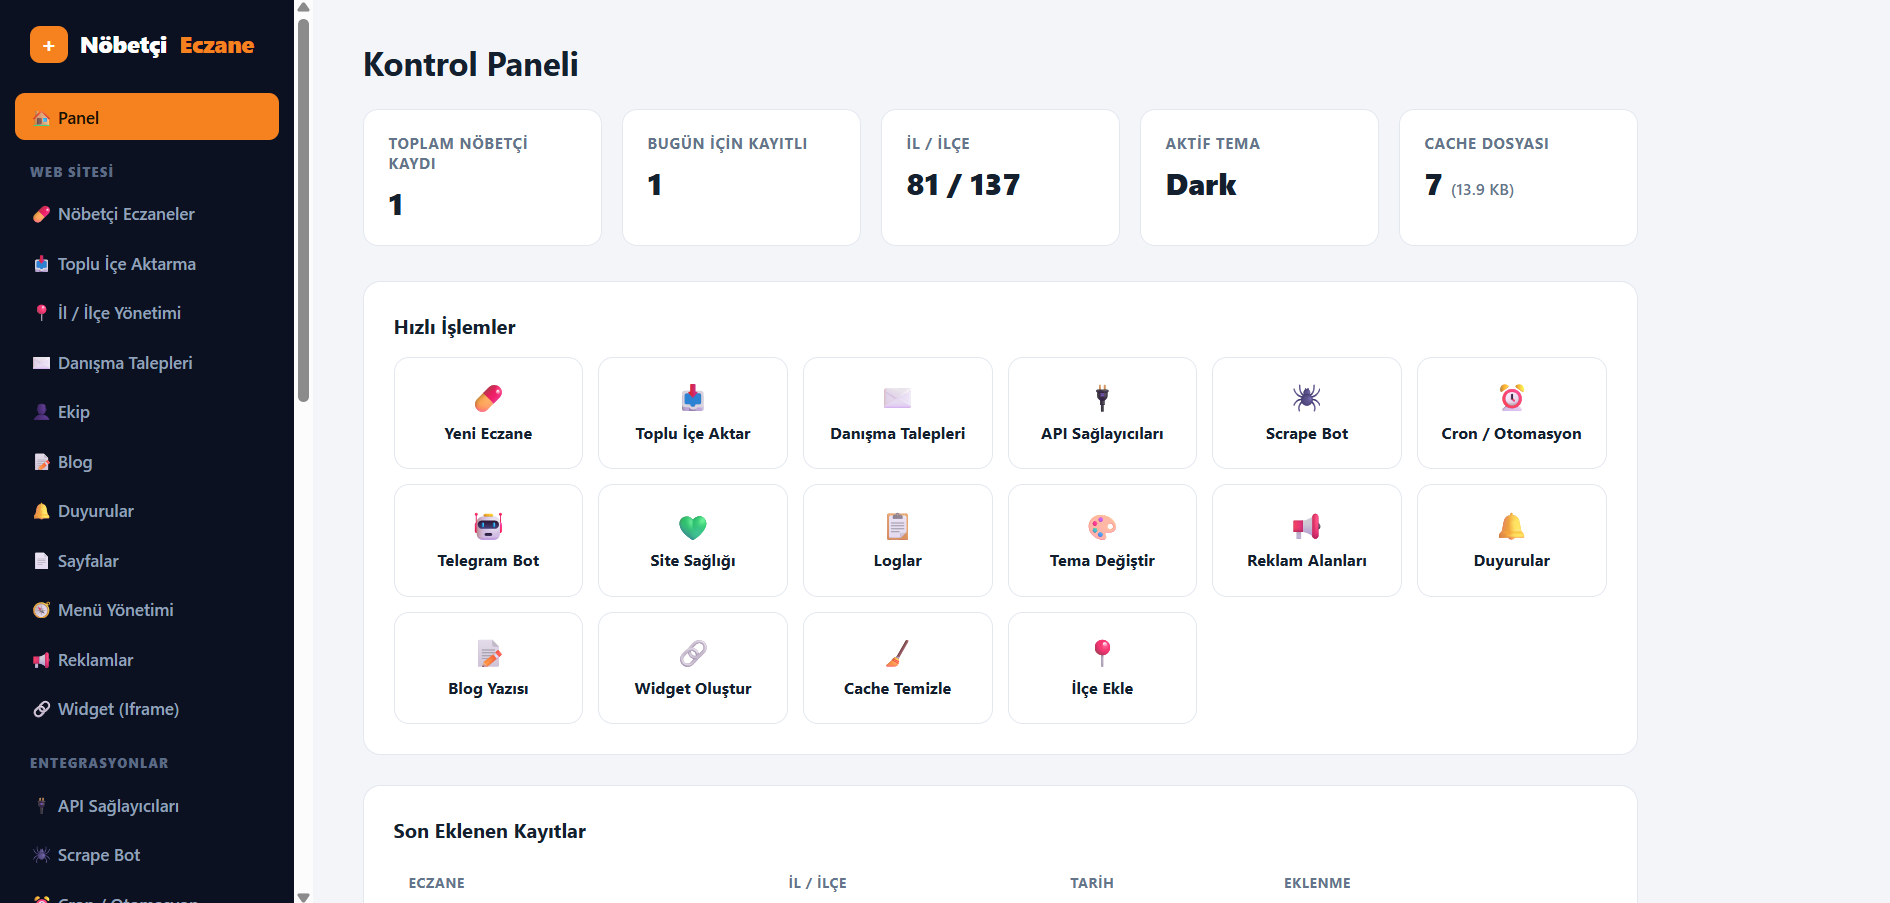
Task: Click the Blog Yazısı quick action
Action: click(488, 668)
